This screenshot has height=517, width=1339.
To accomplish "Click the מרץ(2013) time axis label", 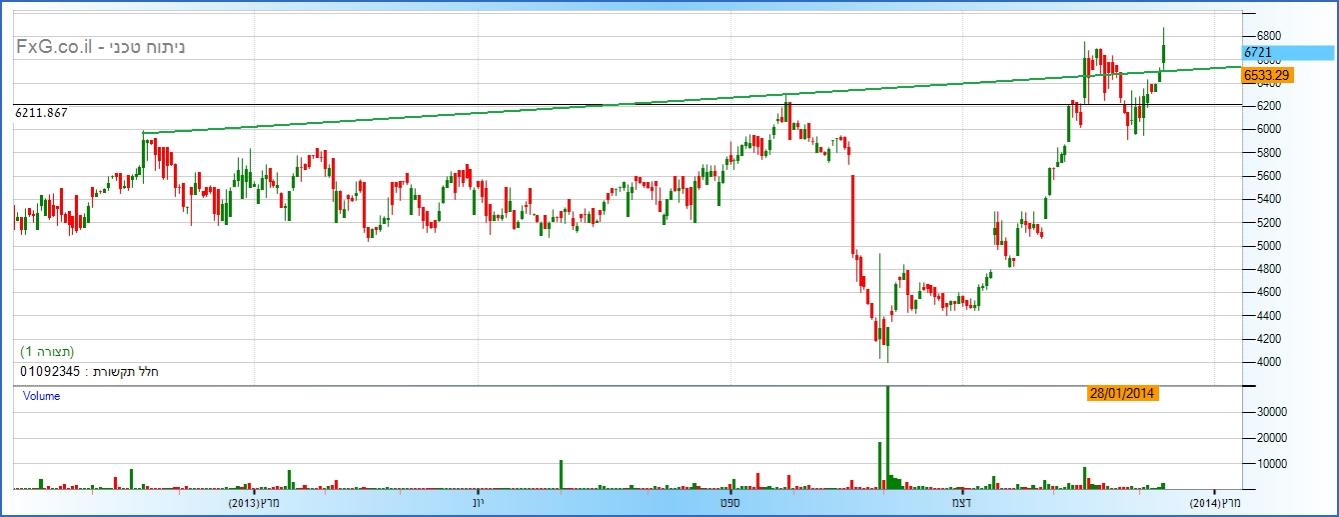I will point(253,501).
